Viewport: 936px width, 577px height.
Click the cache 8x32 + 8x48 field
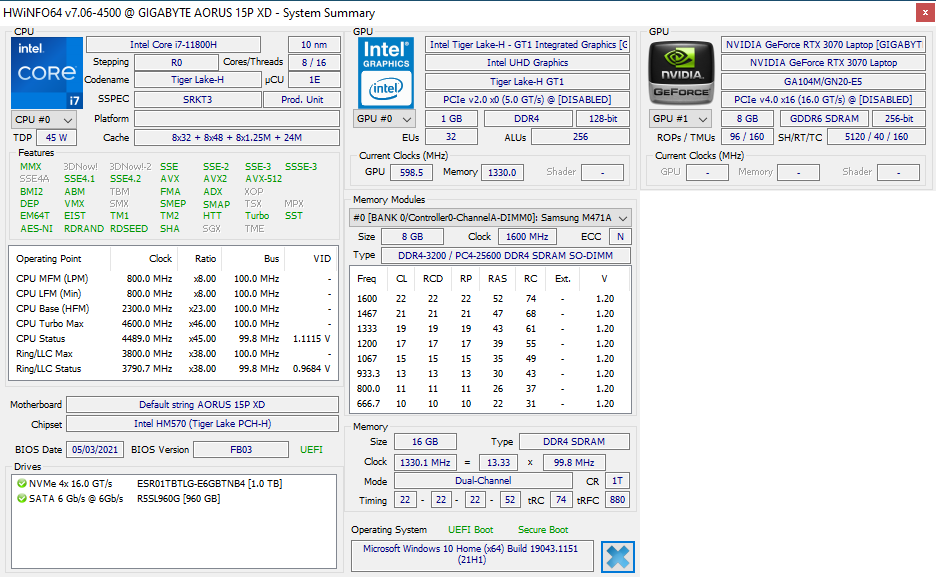[x=237, y=138]
